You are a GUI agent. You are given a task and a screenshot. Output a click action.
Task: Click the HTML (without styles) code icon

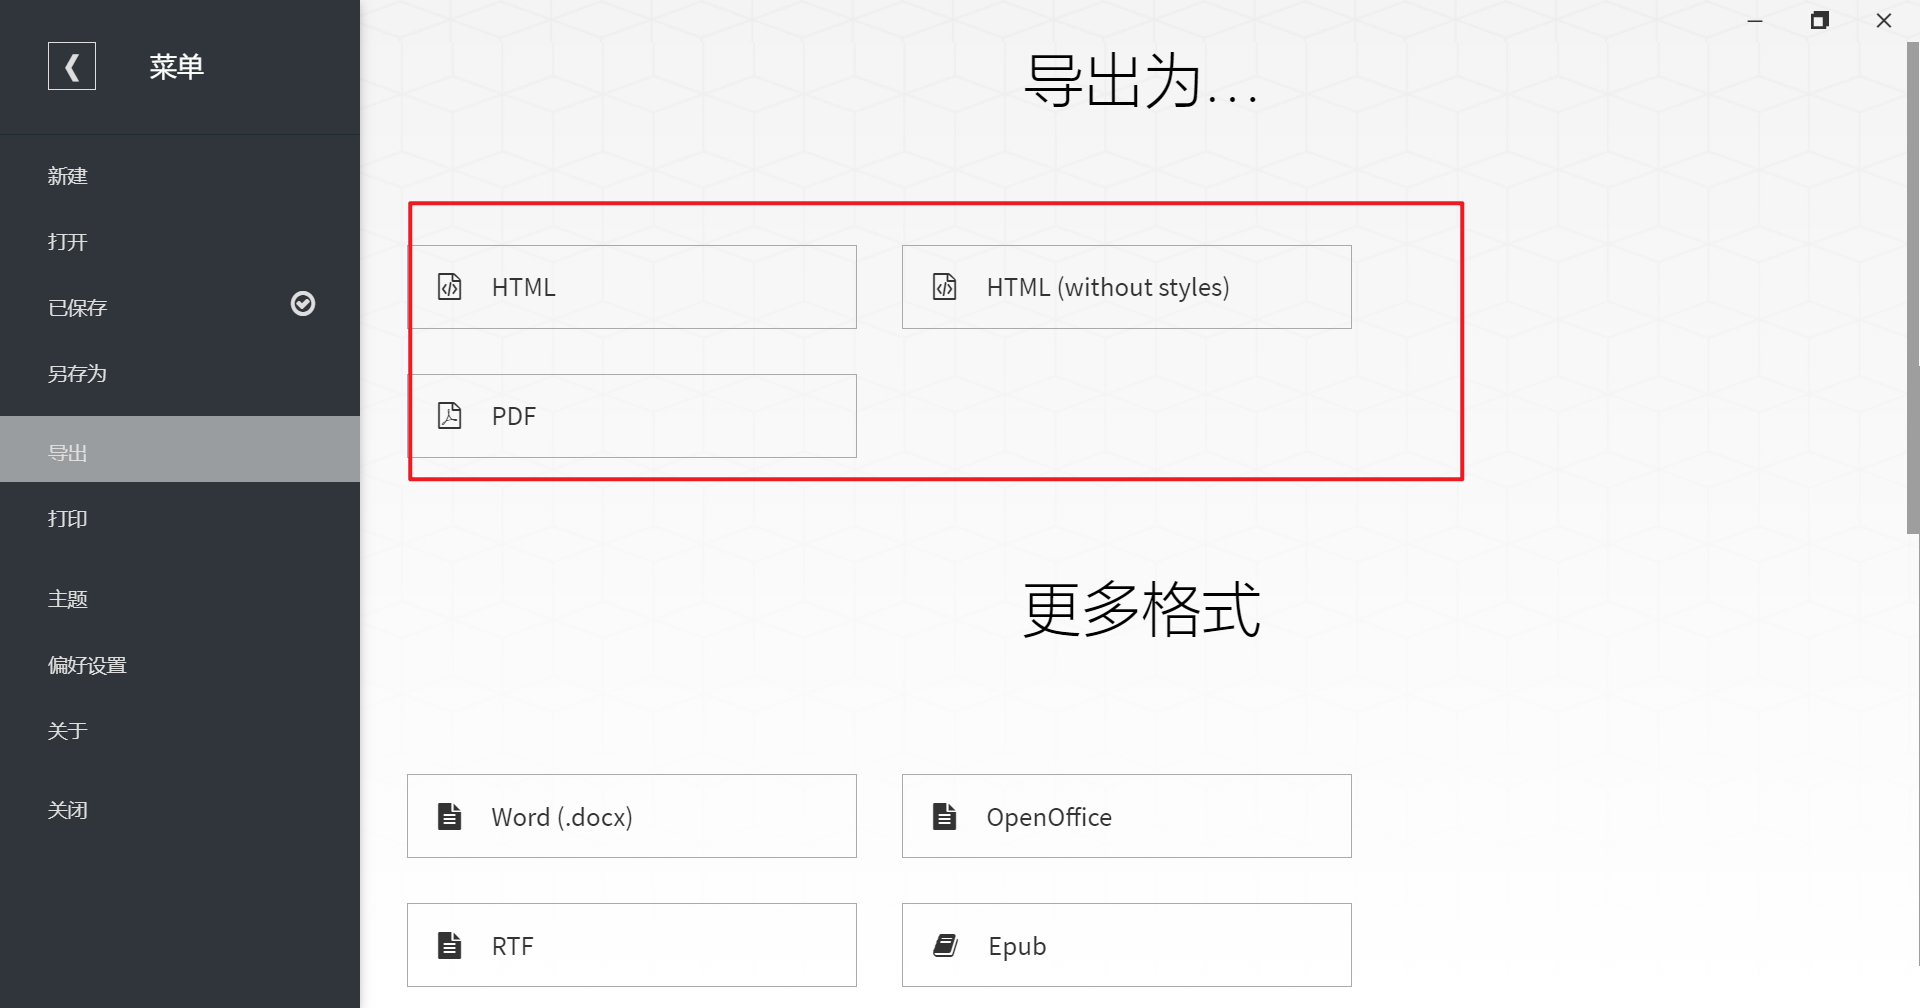coord(944,286)
